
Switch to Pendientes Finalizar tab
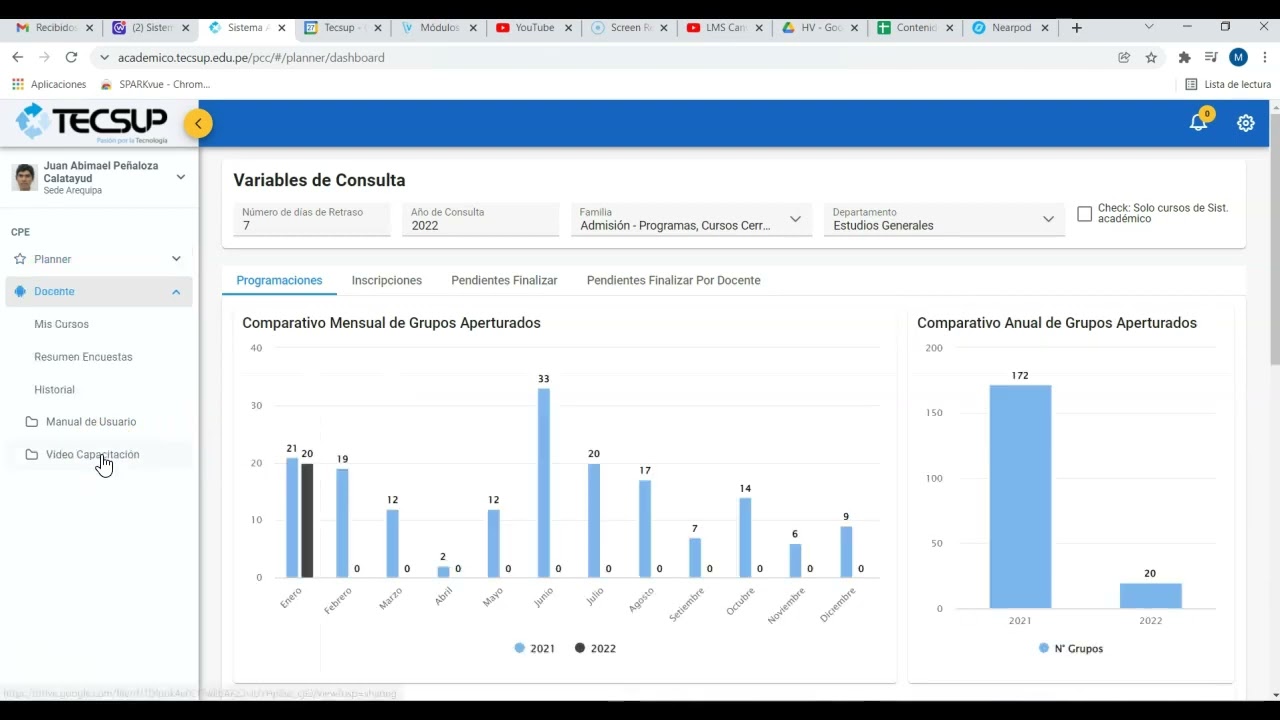[504, 281]
